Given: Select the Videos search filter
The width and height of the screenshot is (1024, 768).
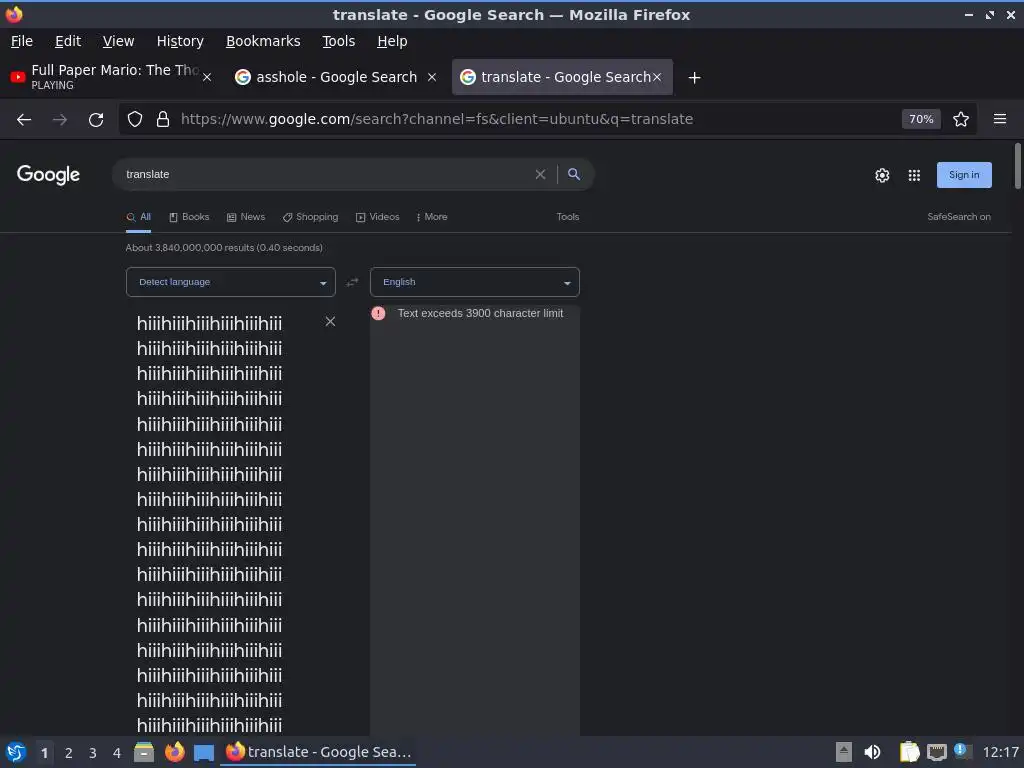Looking at the screenshot, I should [x=377, y=217].
